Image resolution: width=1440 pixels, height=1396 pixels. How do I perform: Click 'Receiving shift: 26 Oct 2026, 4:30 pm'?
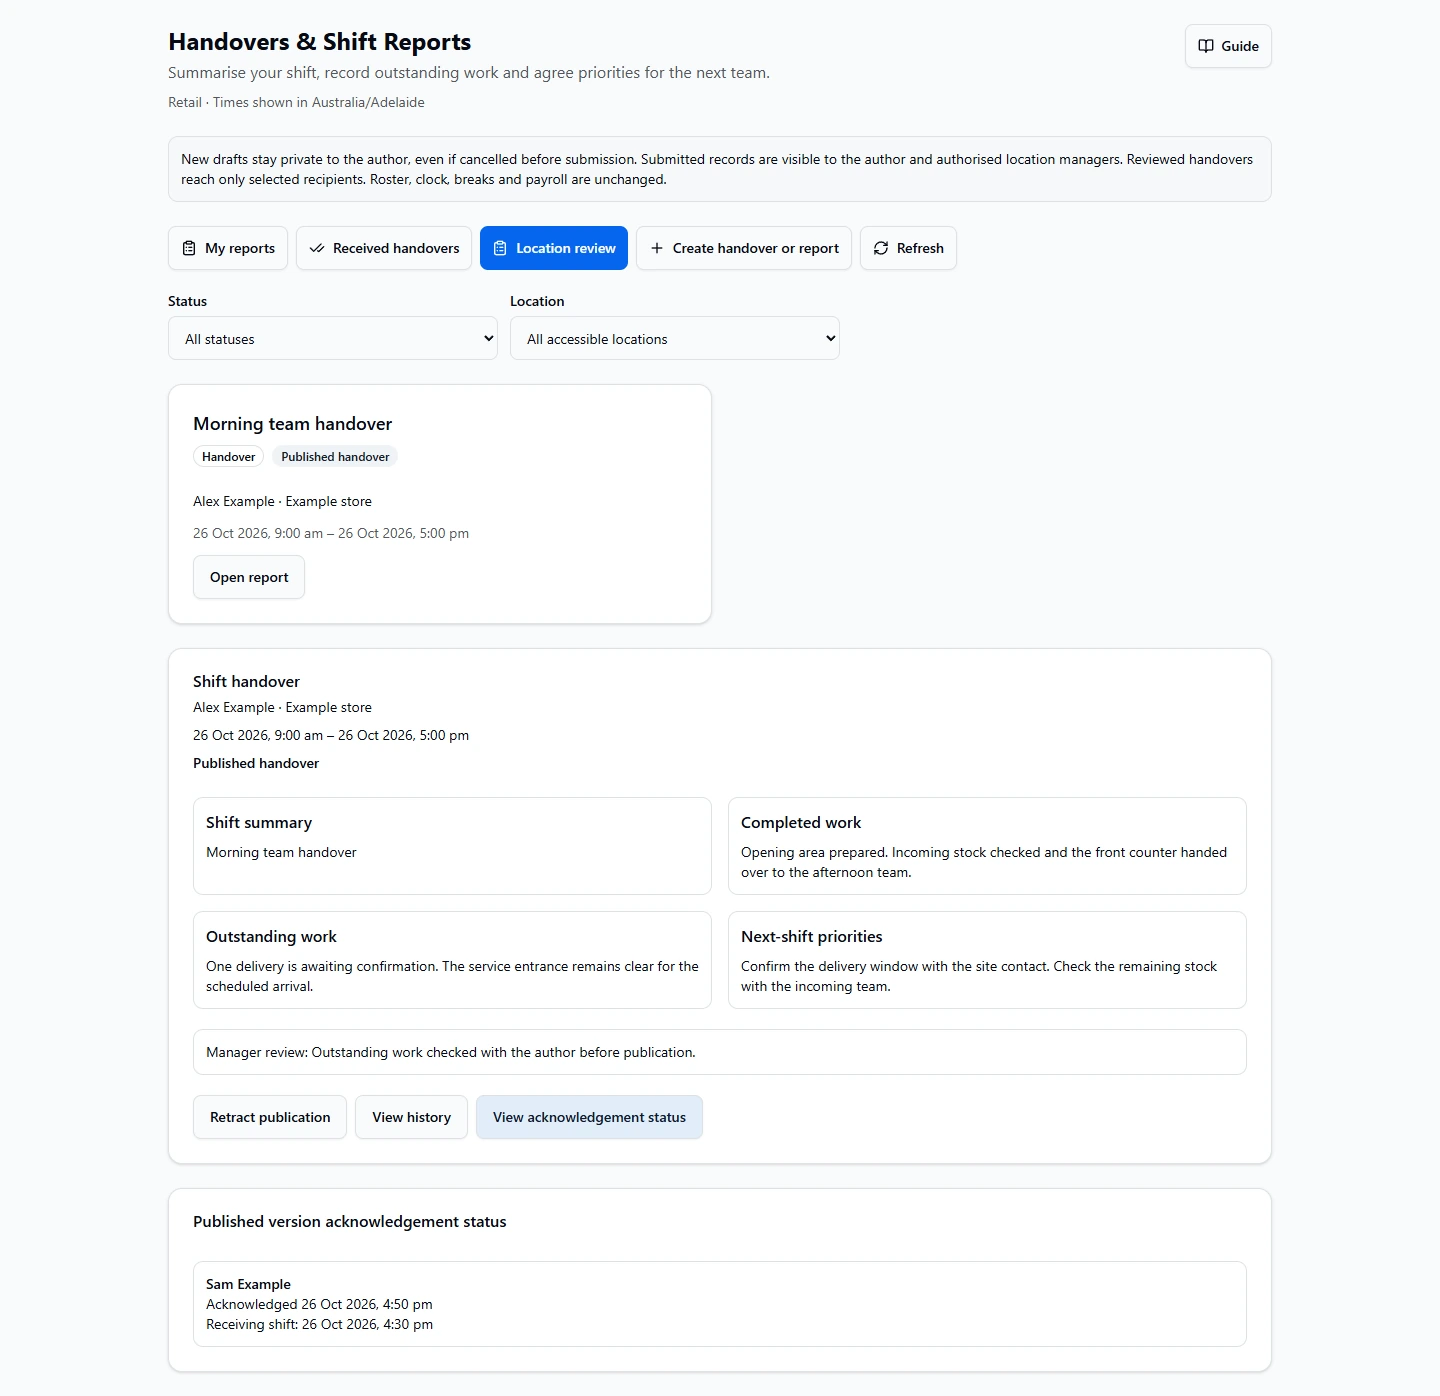pyautogui.click(x=320, y=1324)
